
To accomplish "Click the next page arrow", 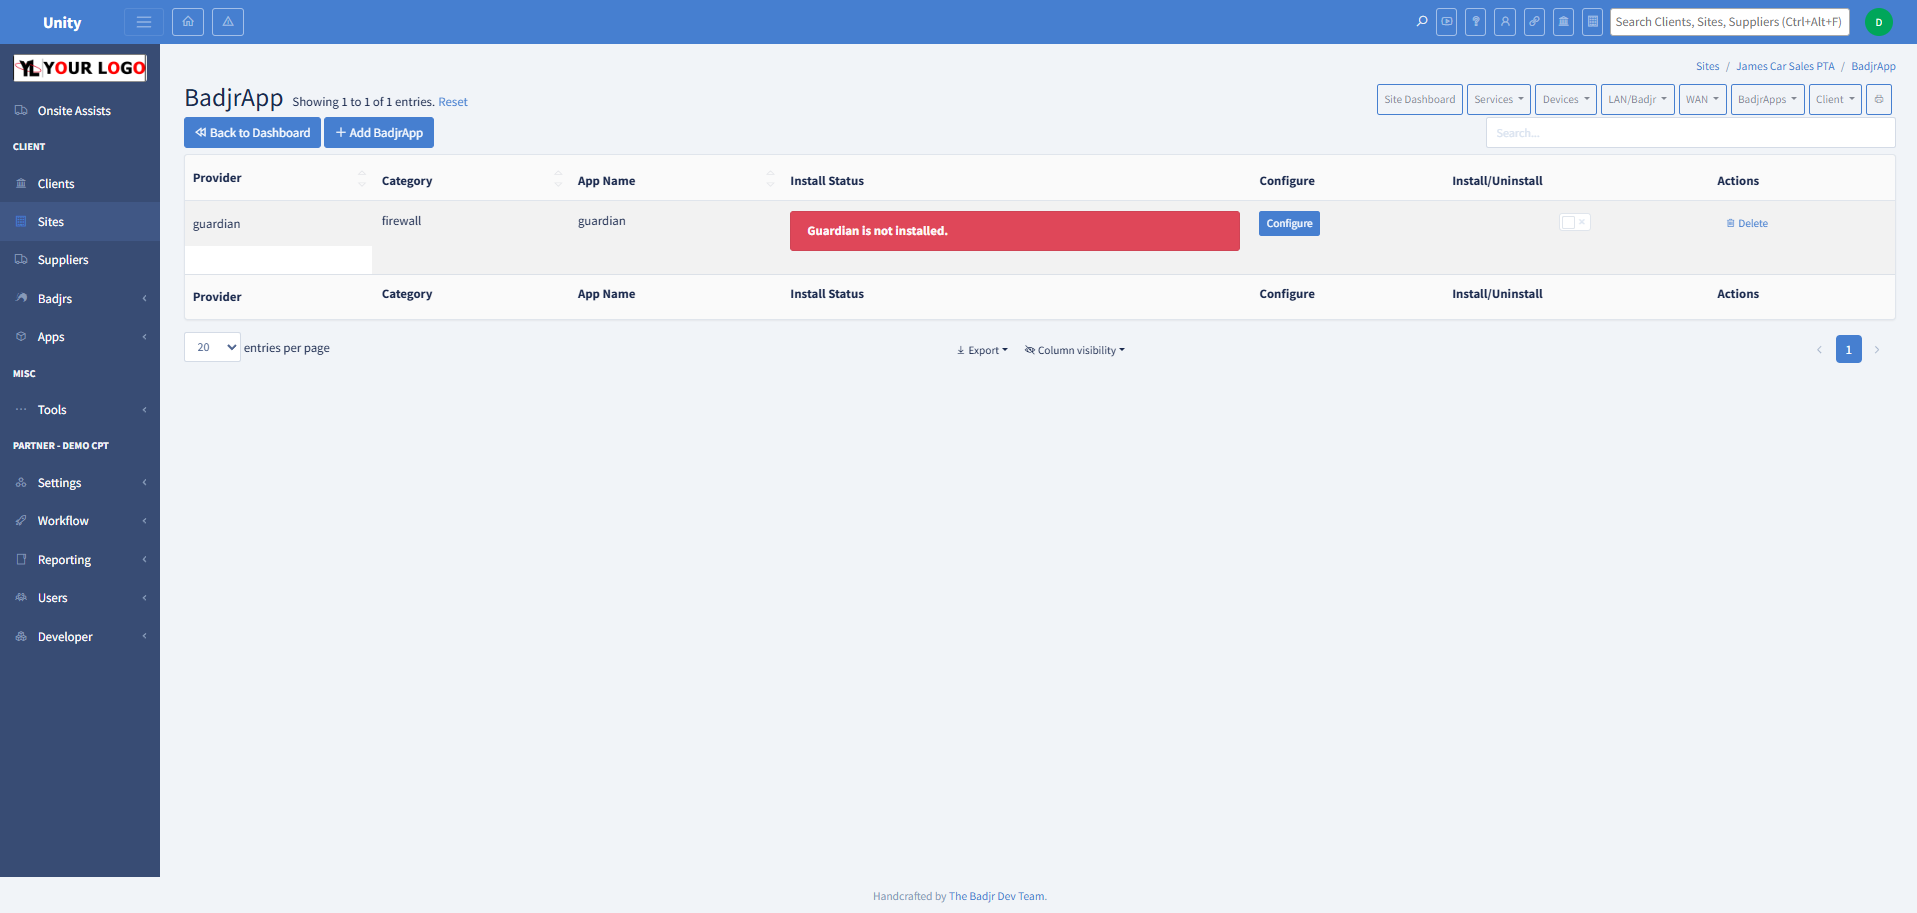I will click(x=1877, y=349).
